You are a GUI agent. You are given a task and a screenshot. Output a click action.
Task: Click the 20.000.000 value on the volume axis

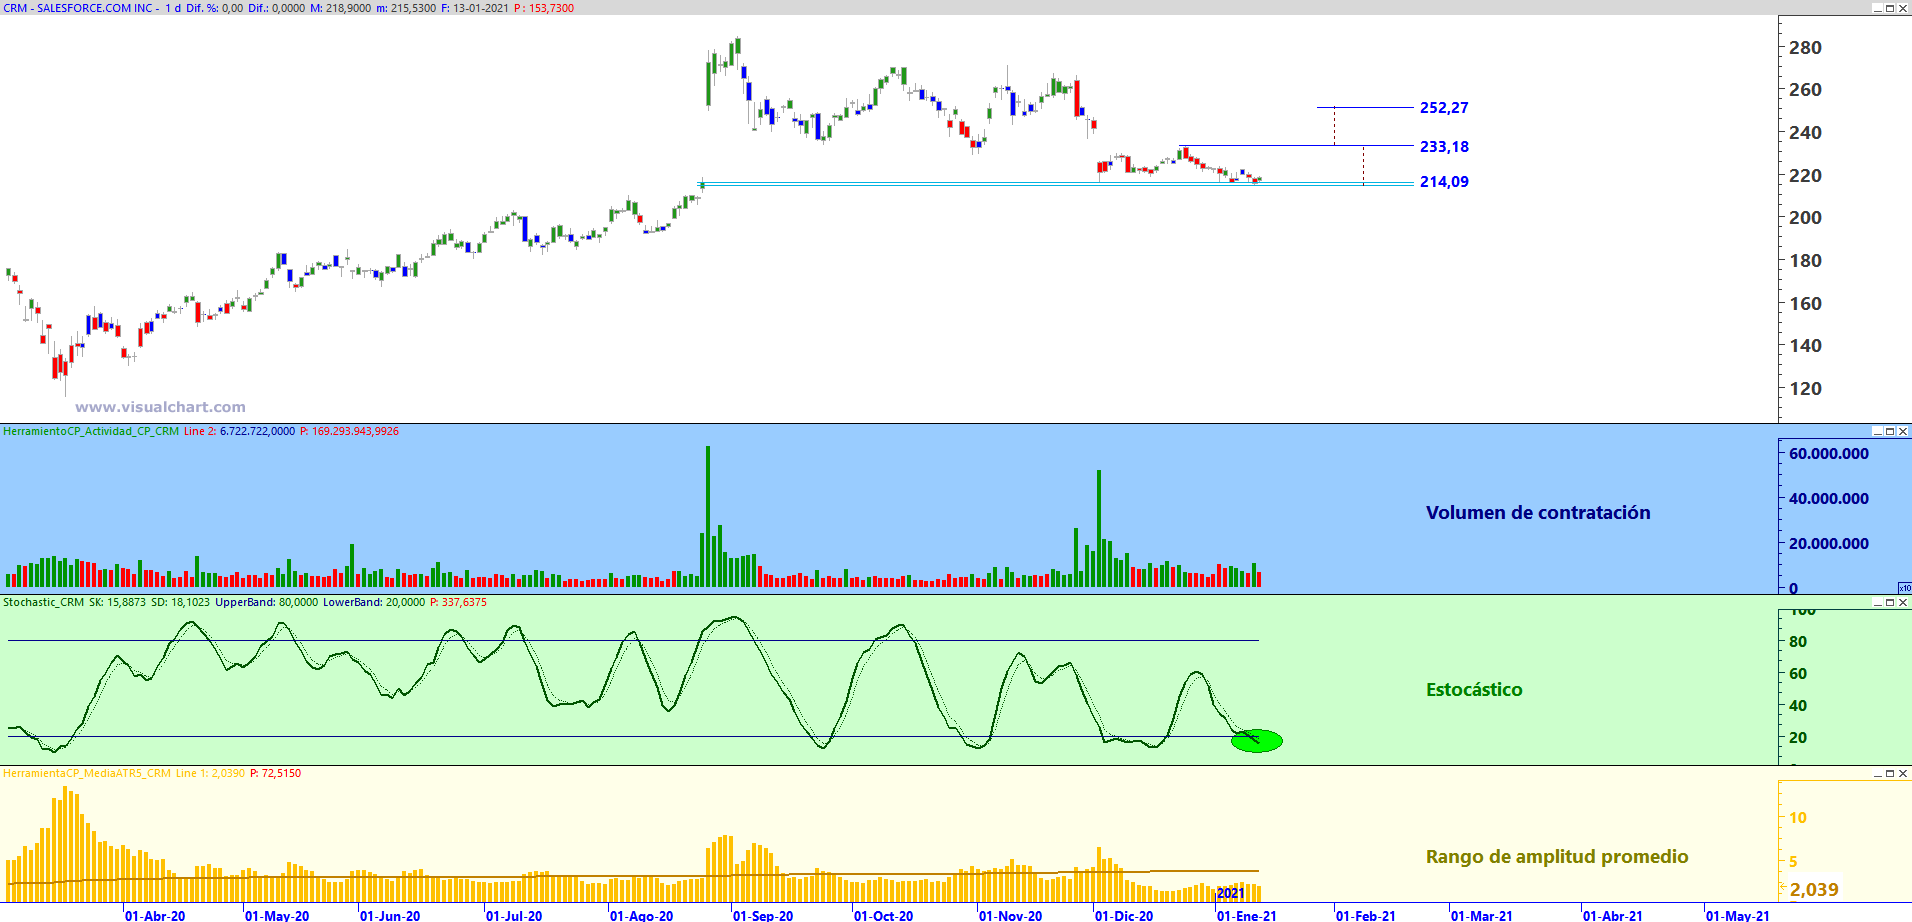[x=1829, y=544]
